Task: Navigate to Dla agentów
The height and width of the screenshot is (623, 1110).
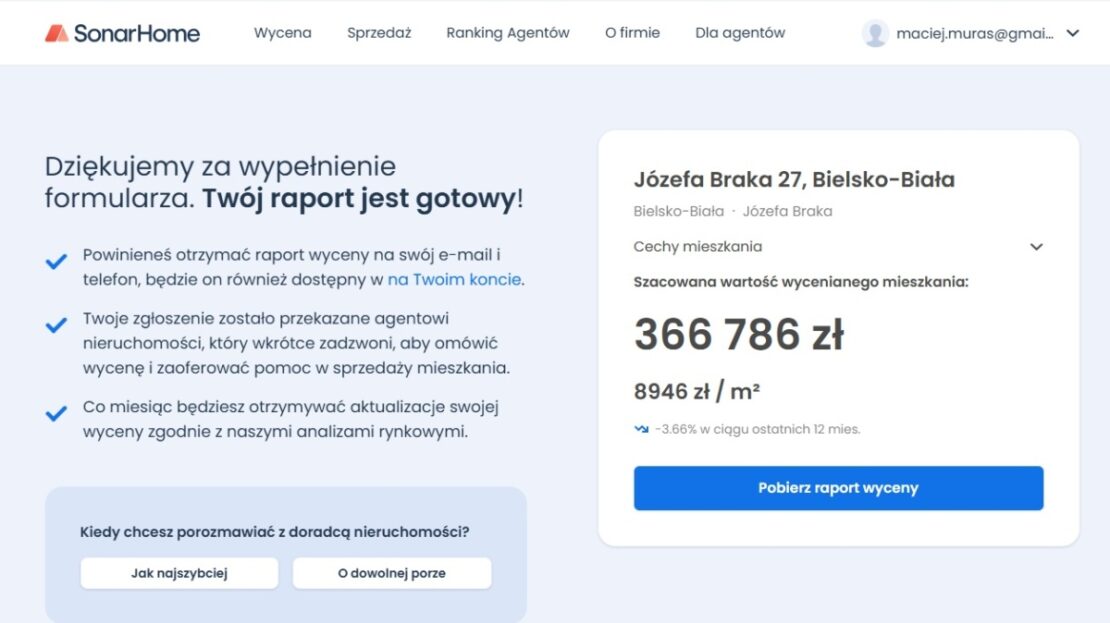Action: click(740, 33)
